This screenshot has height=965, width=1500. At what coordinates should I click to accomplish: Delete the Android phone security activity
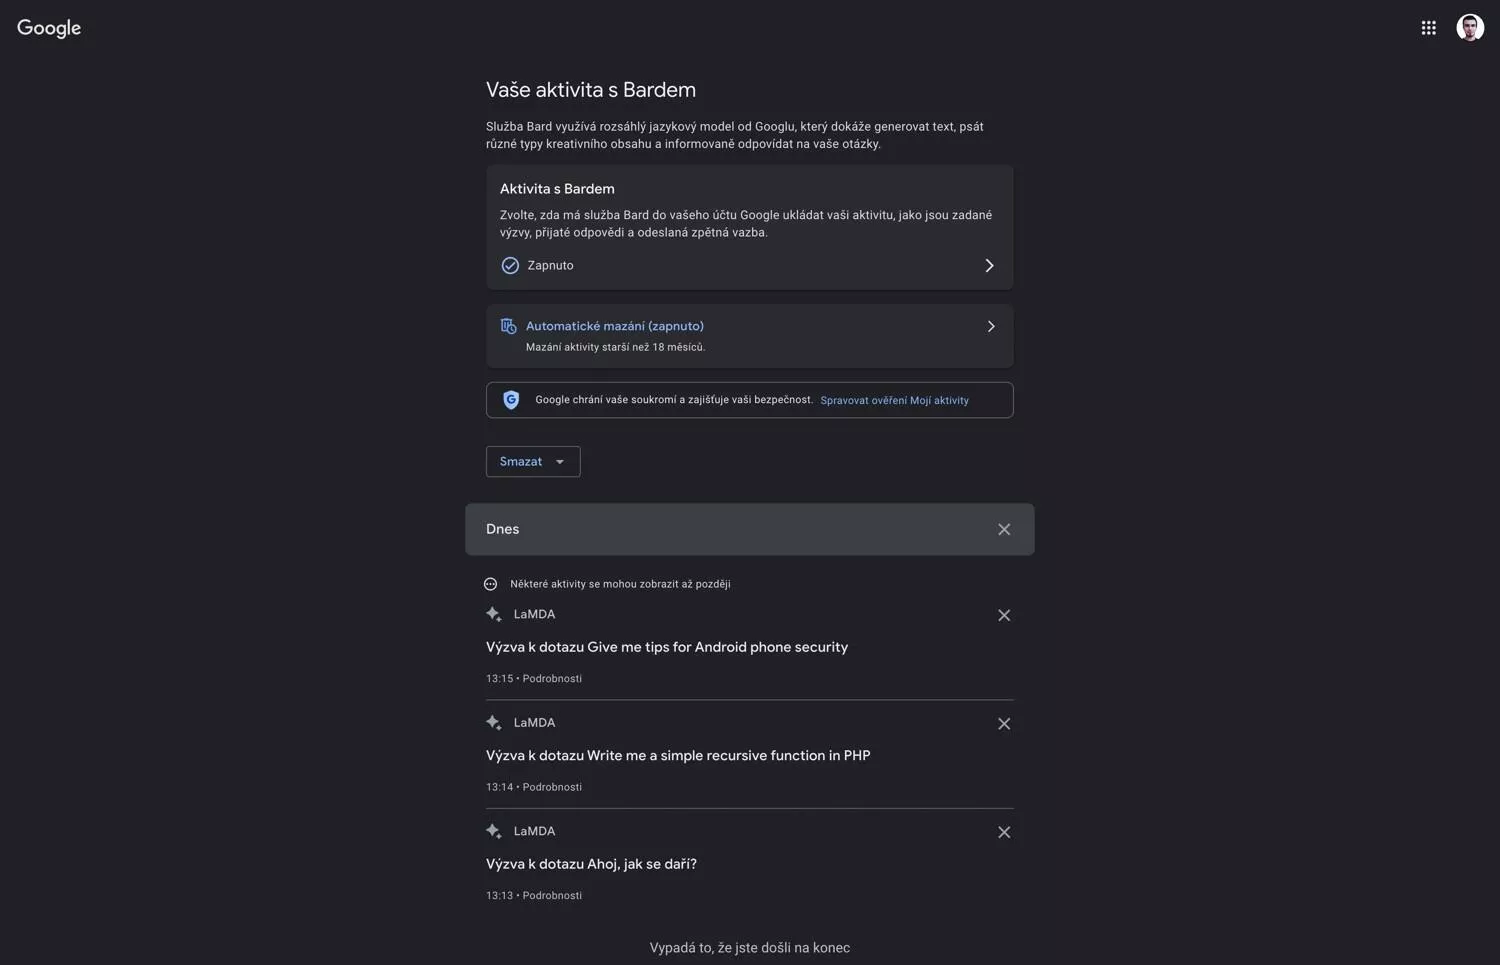pos(1003,615)
